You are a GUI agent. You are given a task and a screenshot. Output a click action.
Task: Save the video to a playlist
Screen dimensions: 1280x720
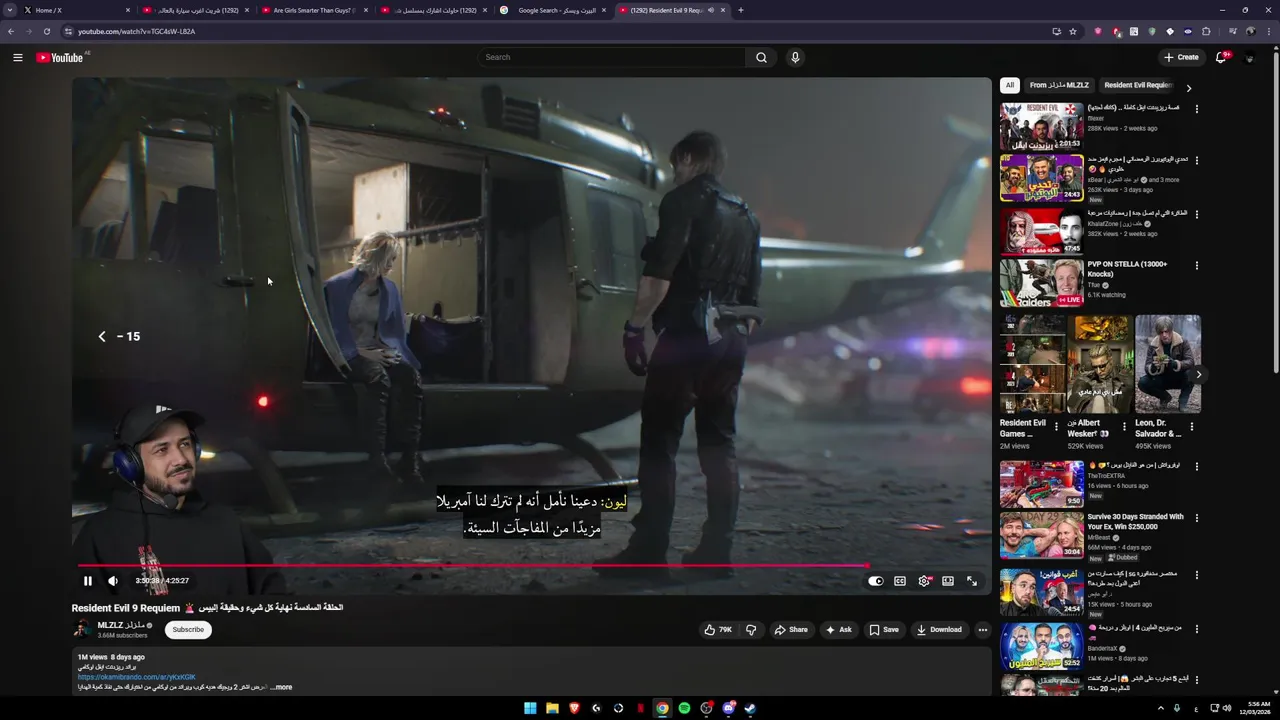pos(884,630)
